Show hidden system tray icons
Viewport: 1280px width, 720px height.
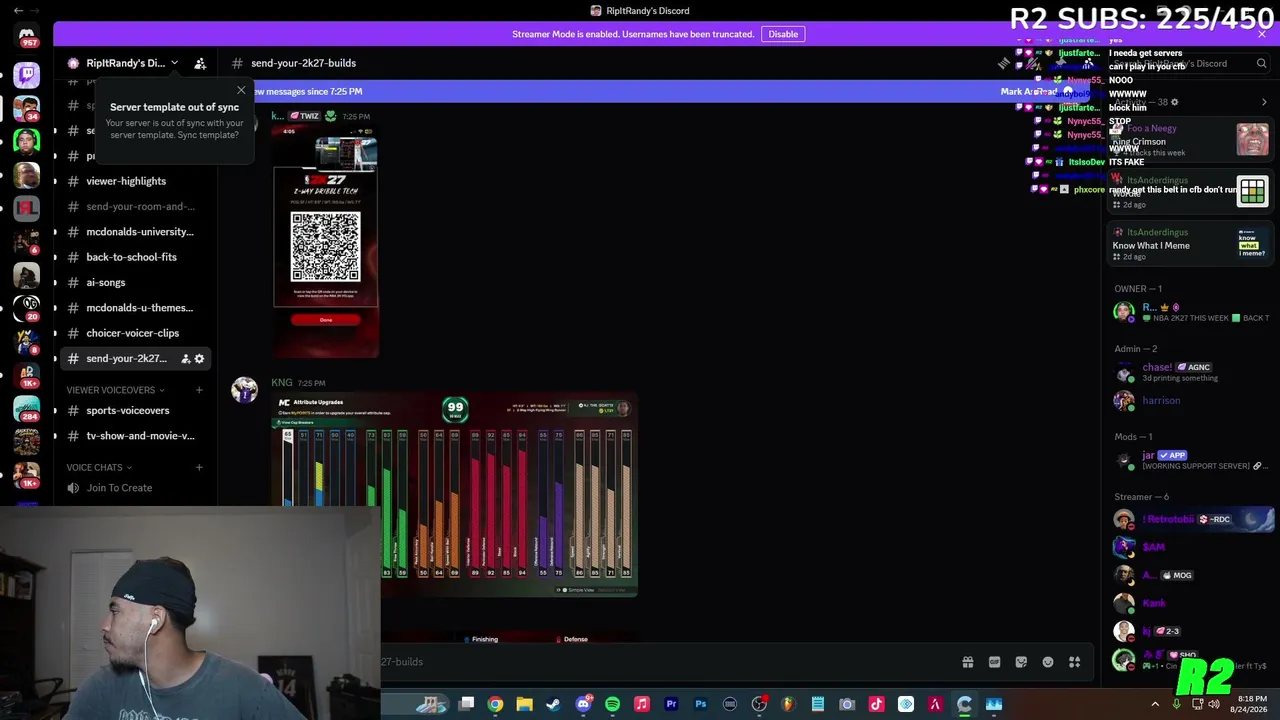click(1155, 704)
